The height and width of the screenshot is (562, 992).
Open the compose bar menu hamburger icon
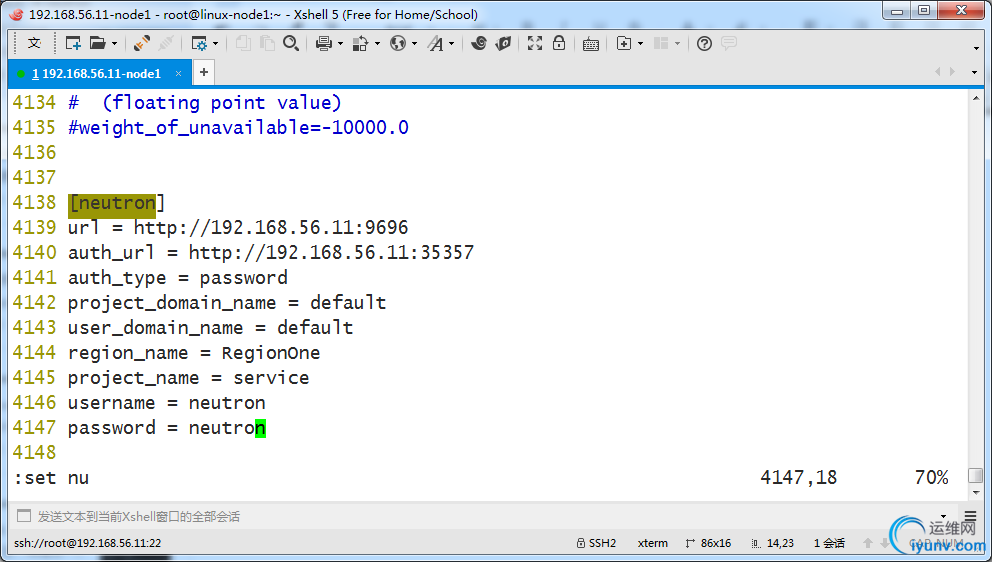point(970,516)
